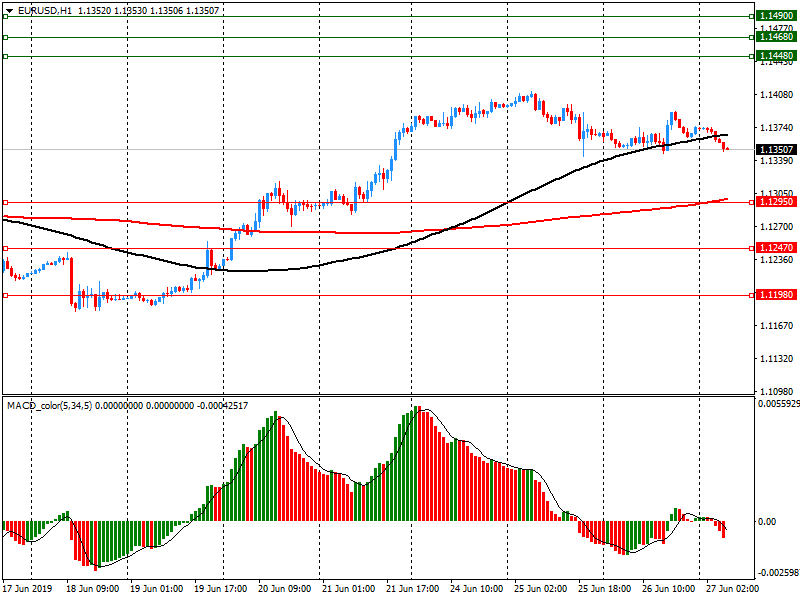
Task: Click the 24 Jun 10:00 time label
Action: (477, 588)
